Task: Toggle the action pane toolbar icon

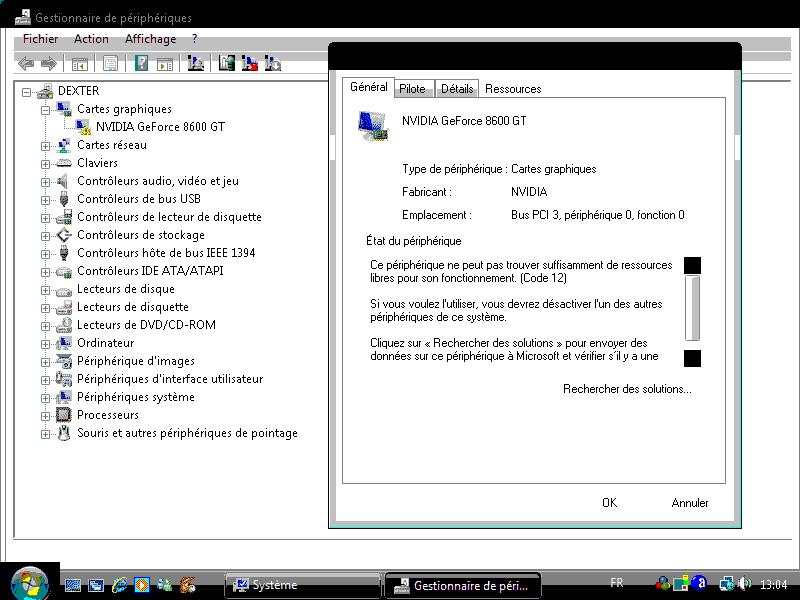Action: 165,64
